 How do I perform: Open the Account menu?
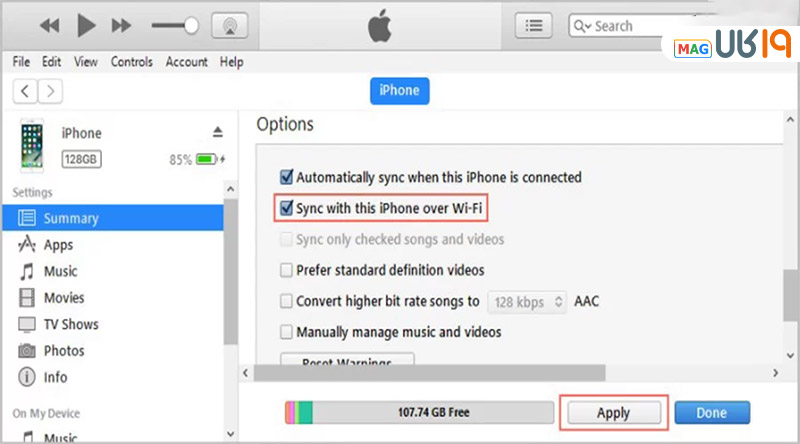click(186, 62)
